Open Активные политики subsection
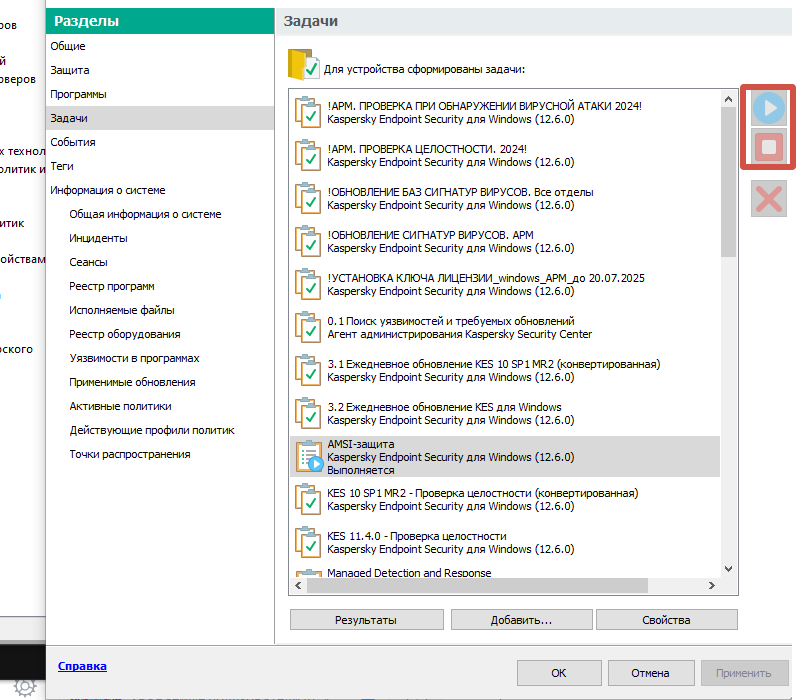 pyautogui.click(x=120, y=406)
